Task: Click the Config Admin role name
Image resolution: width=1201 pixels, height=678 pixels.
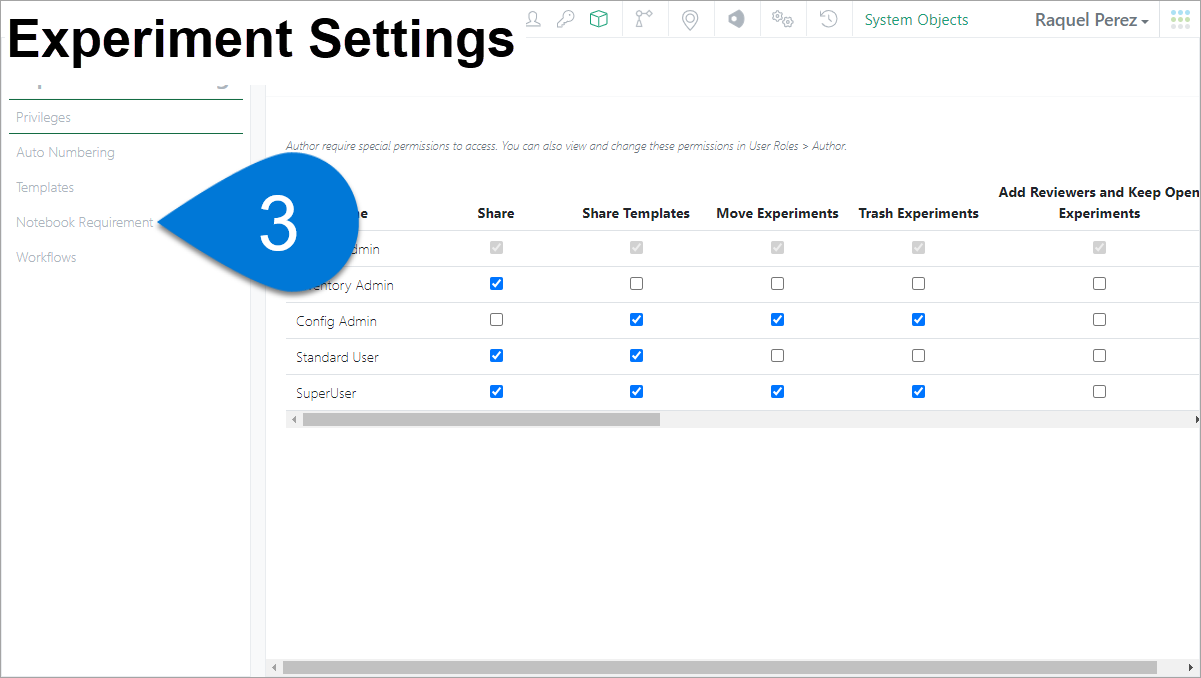Action: pos(336,321)
